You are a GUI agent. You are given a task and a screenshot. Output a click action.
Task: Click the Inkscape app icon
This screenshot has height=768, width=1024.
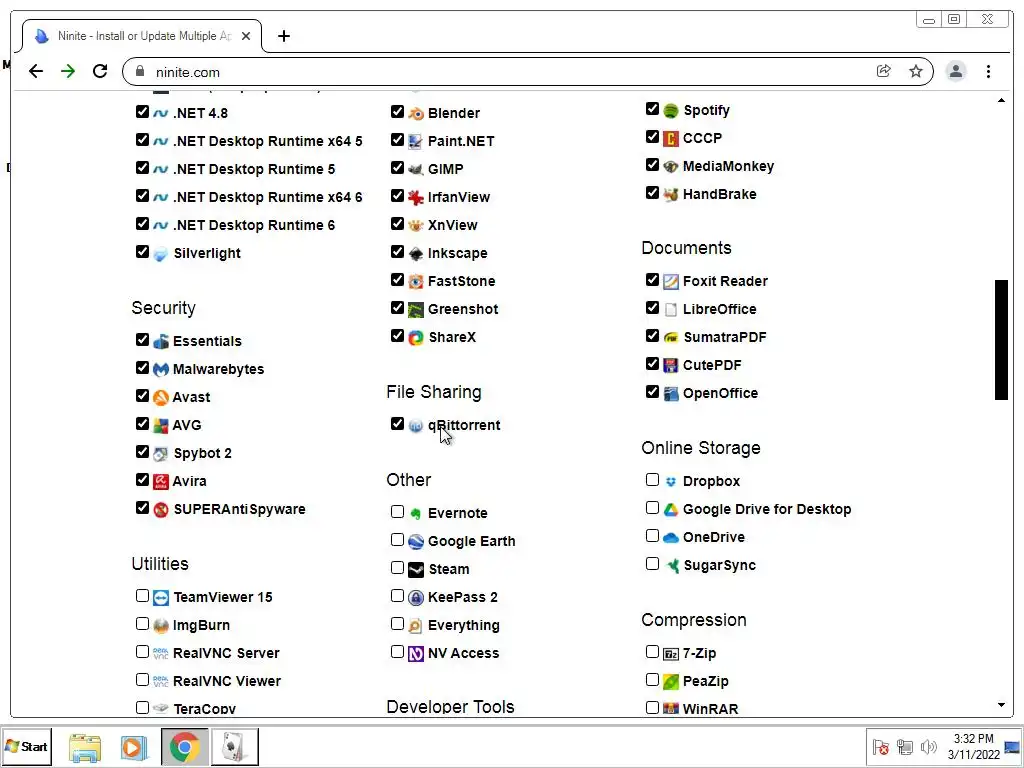click(415, 254)
